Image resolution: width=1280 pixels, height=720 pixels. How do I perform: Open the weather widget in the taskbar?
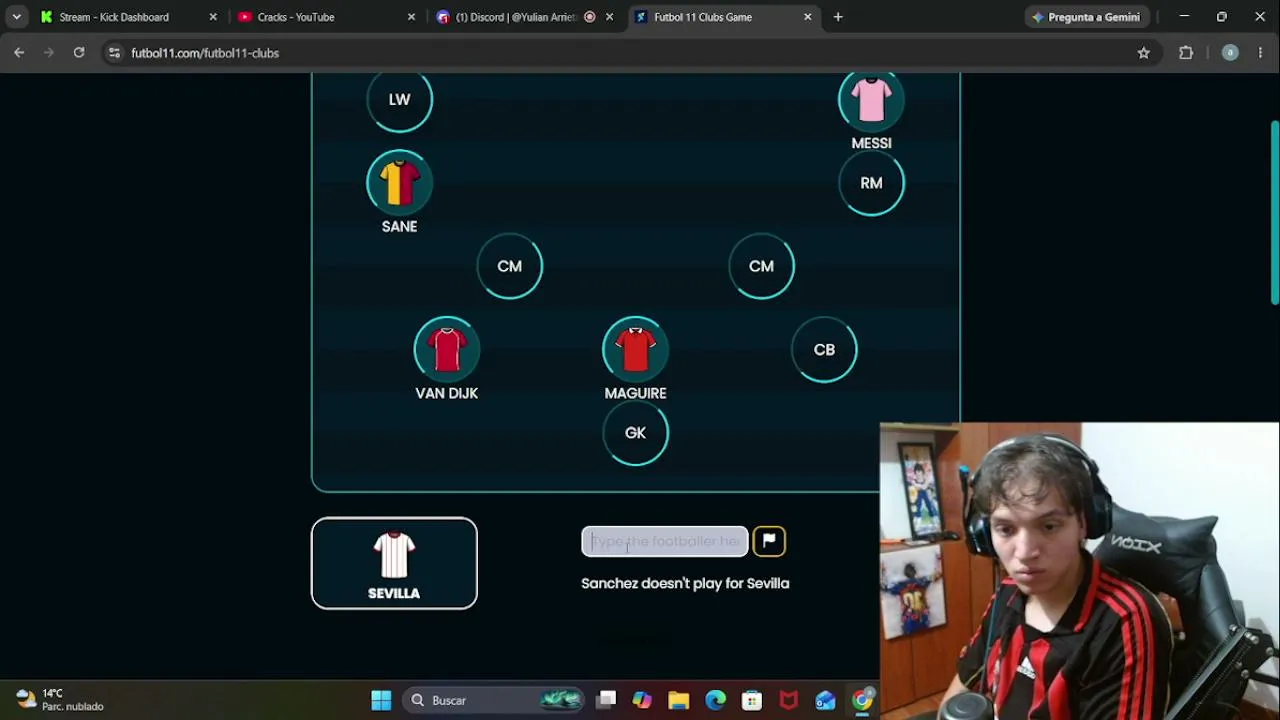pyautogui.click(x=60, y=700)
